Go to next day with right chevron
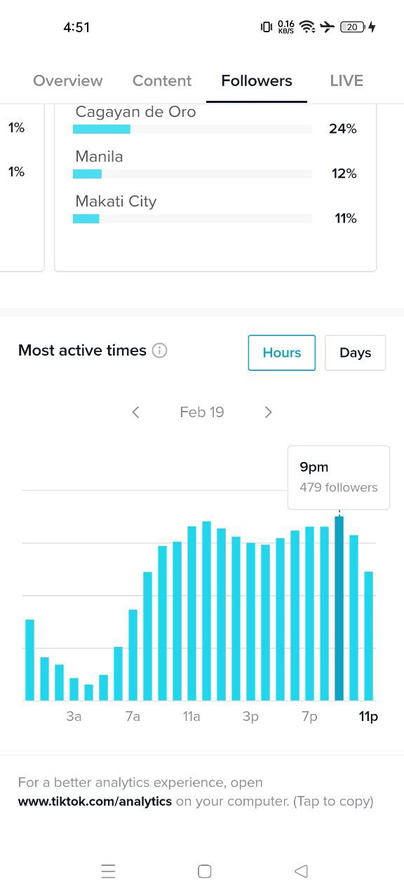This screenshot has height=896, width=404. 268,412
